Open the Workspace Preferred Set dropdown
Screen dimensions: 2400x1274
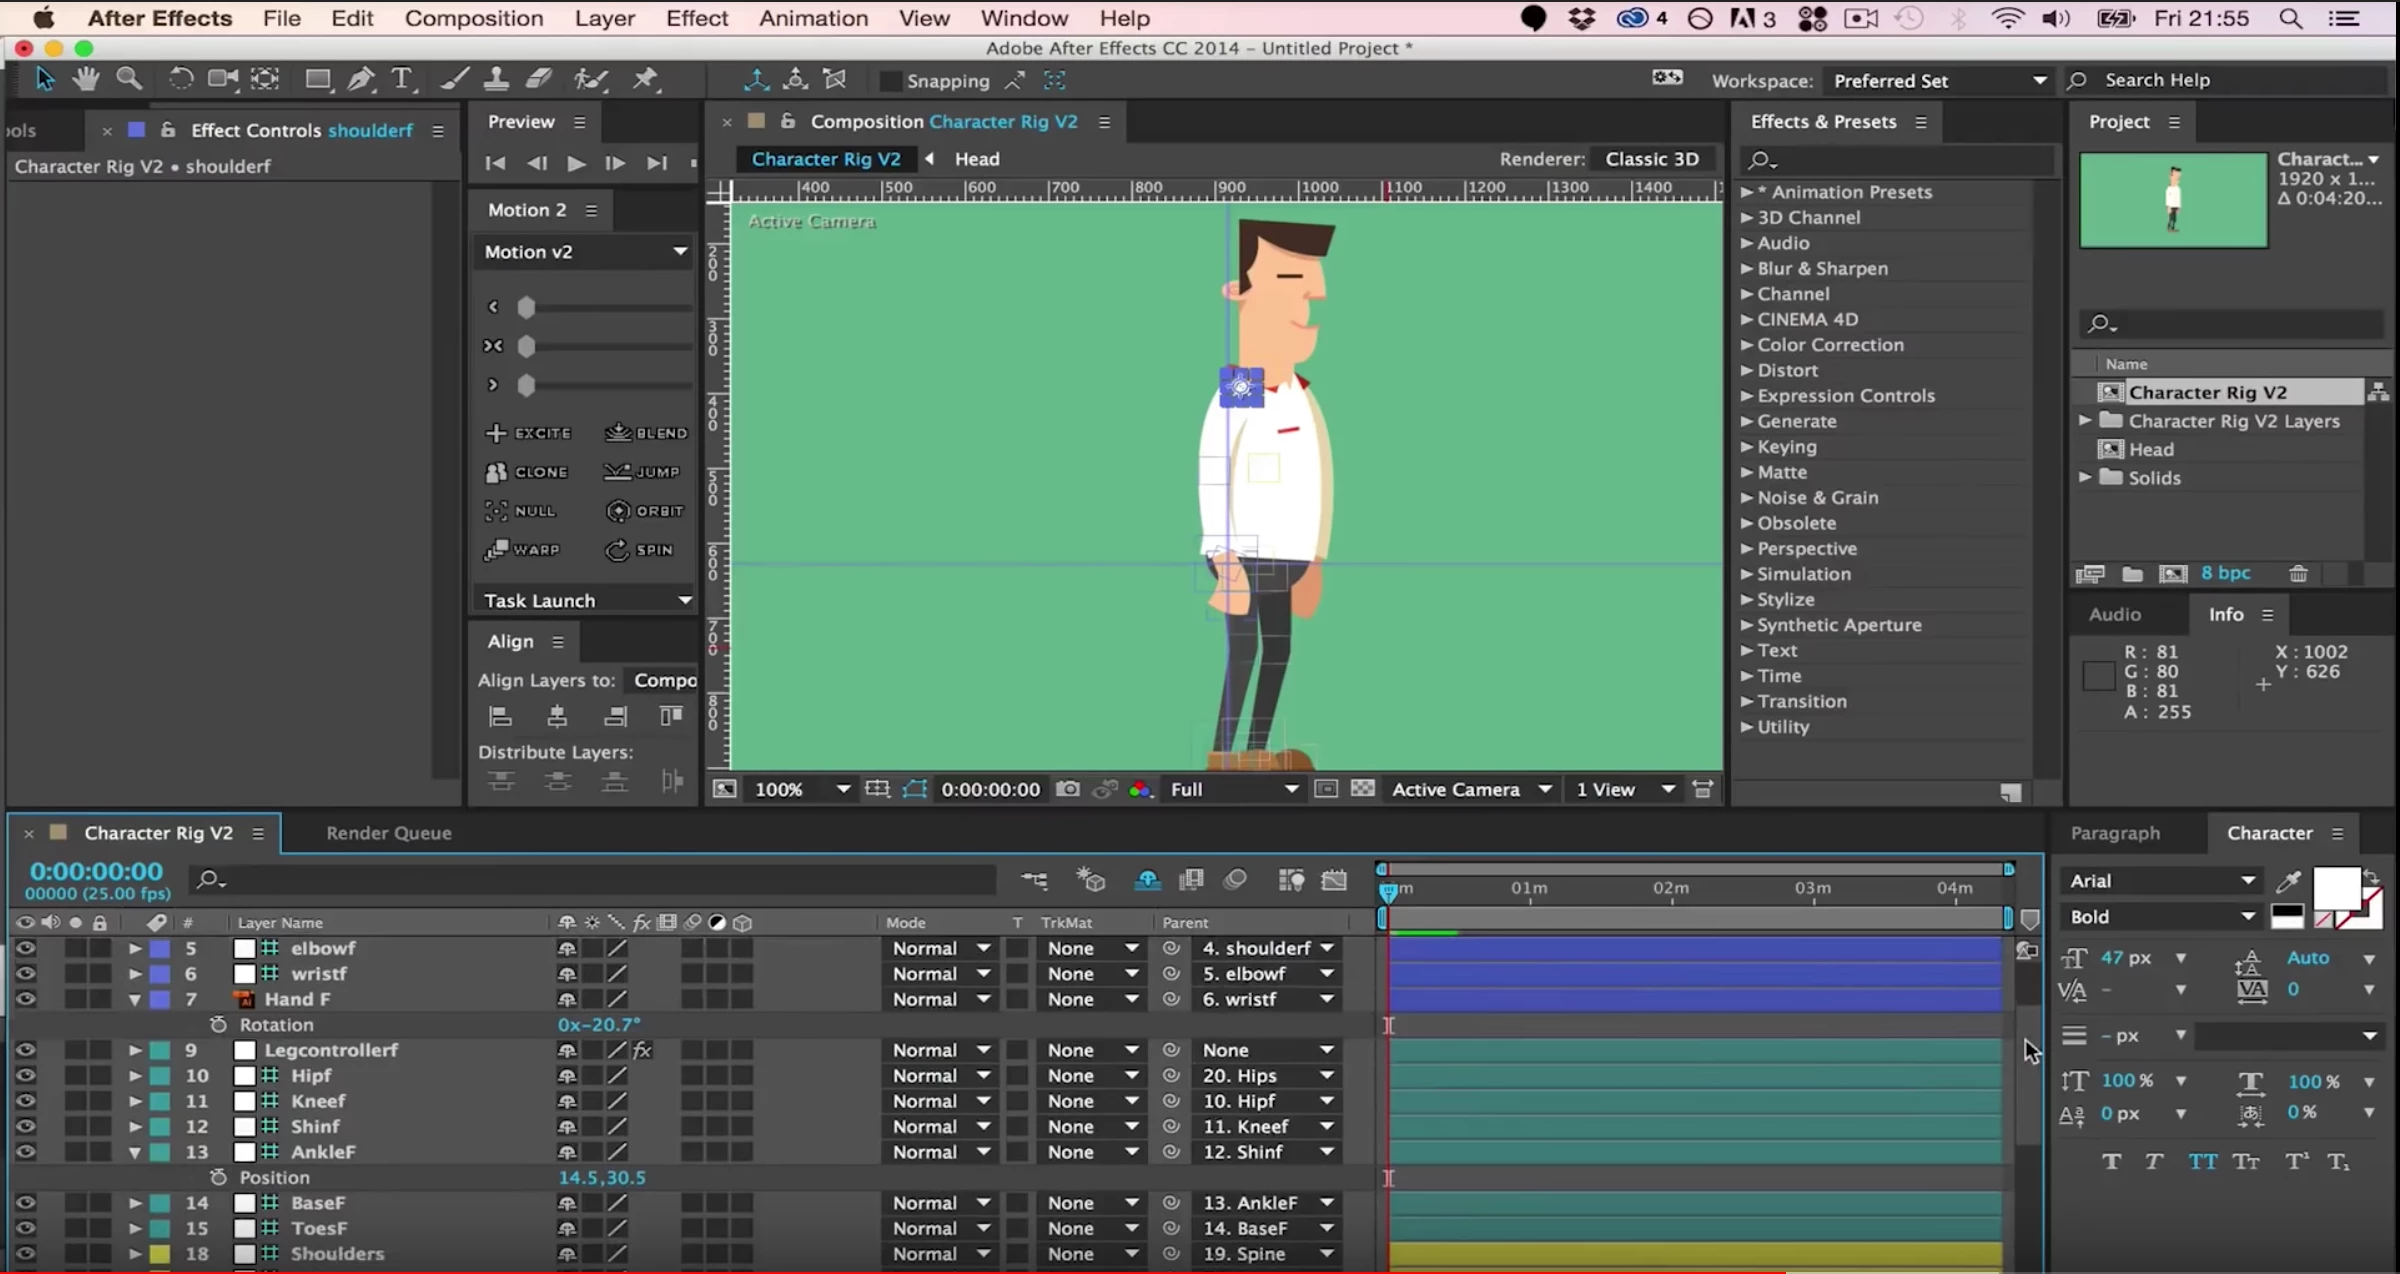1937,81
